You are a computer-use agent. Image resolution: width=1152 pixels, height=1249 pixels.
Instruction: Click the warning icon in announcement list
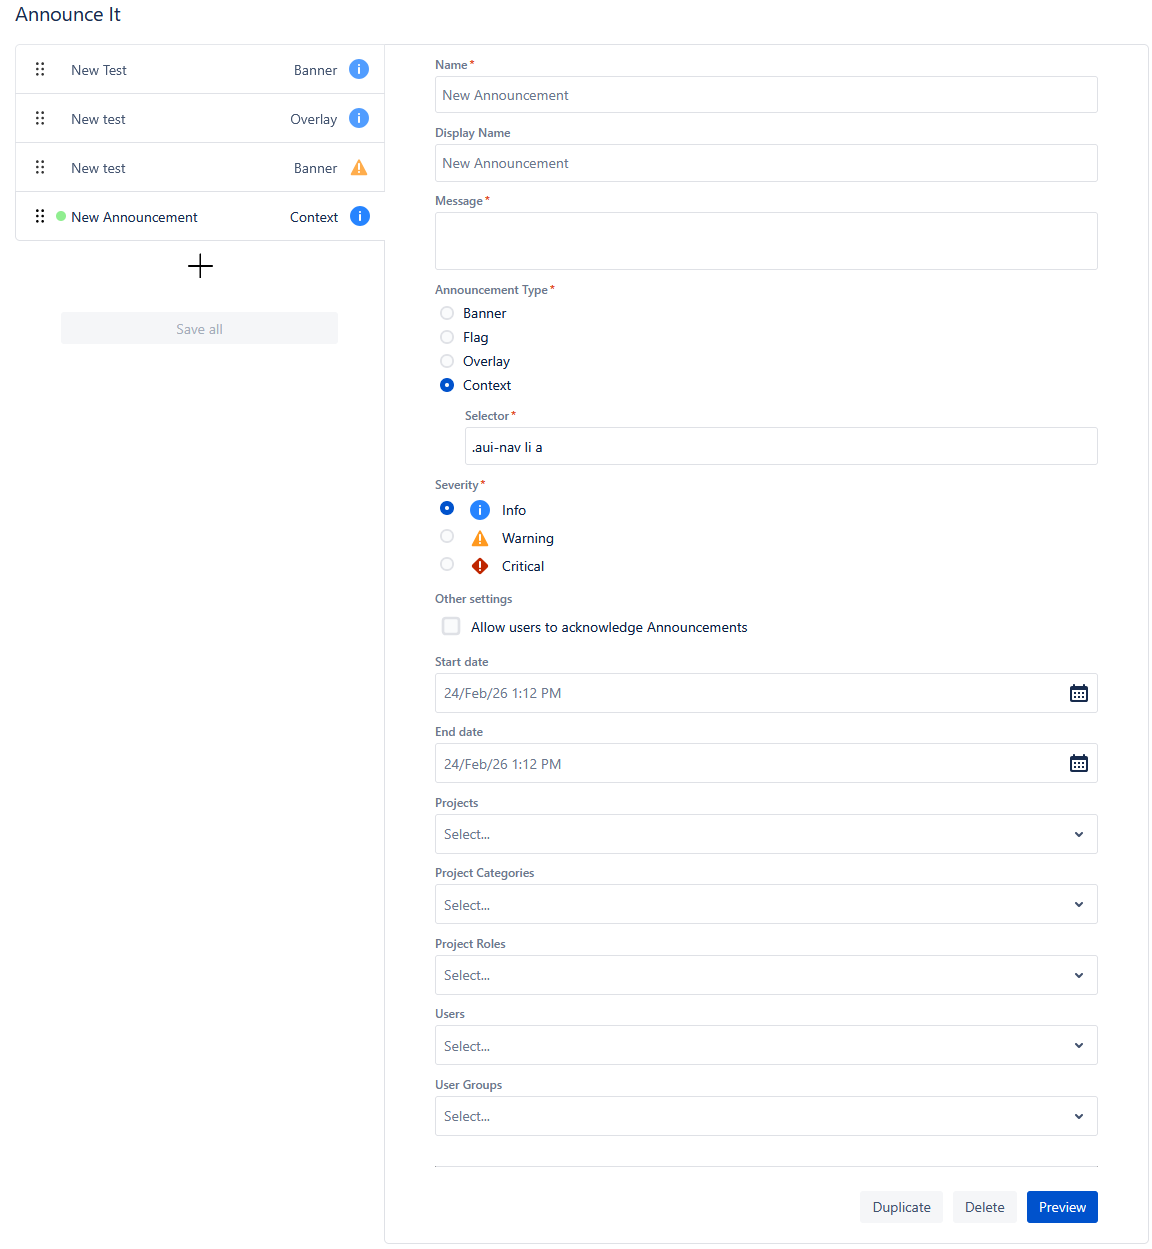coord(359,168)
